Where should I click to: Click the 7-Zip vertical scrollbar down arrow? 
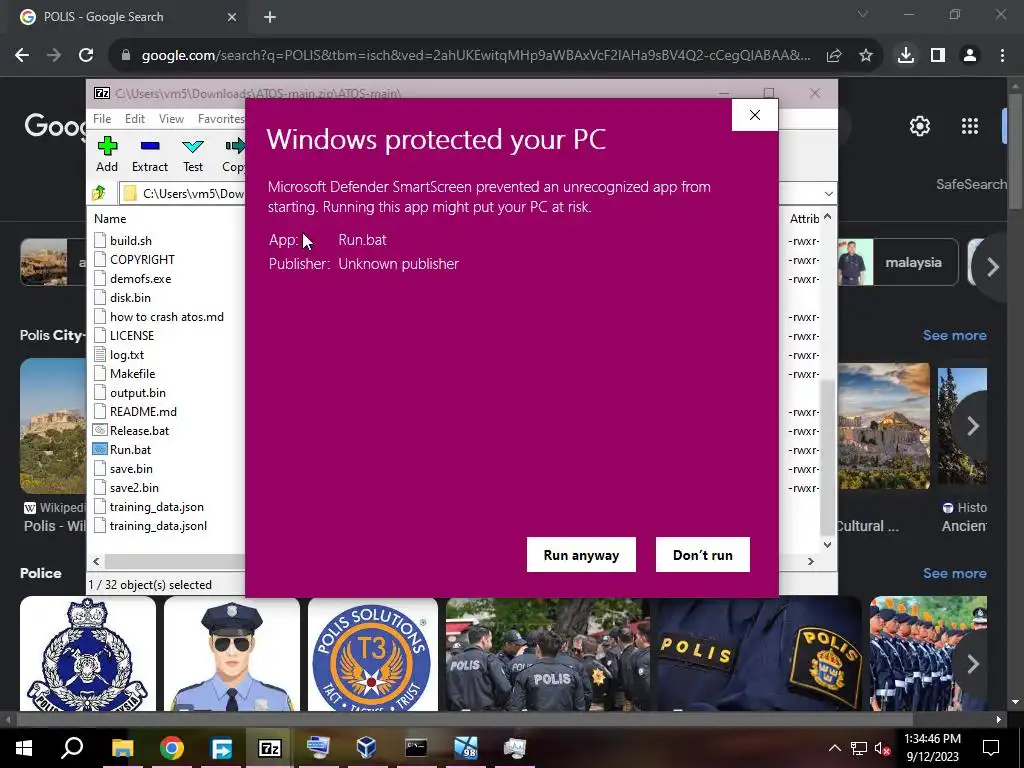pyautogui.click(x=827, y=545)
